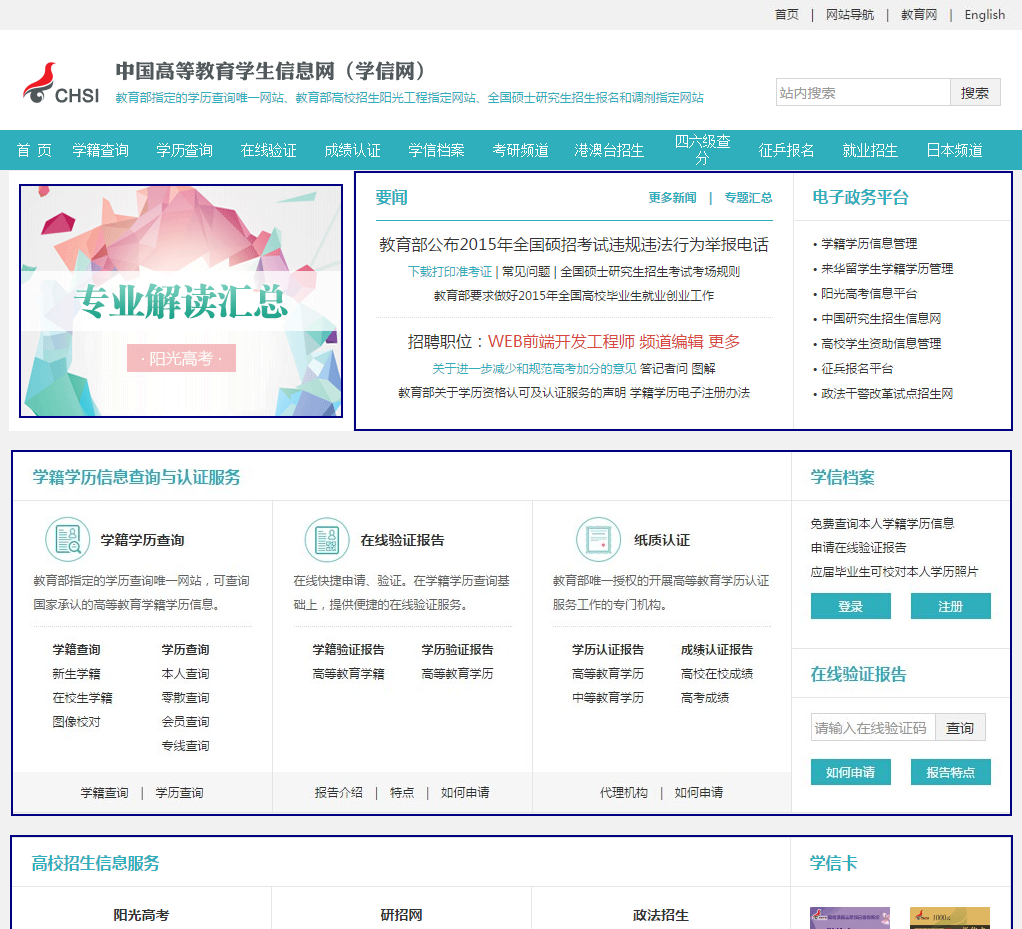
Task: Go to the 考研频道 navigation item
Action: [521, 151]
